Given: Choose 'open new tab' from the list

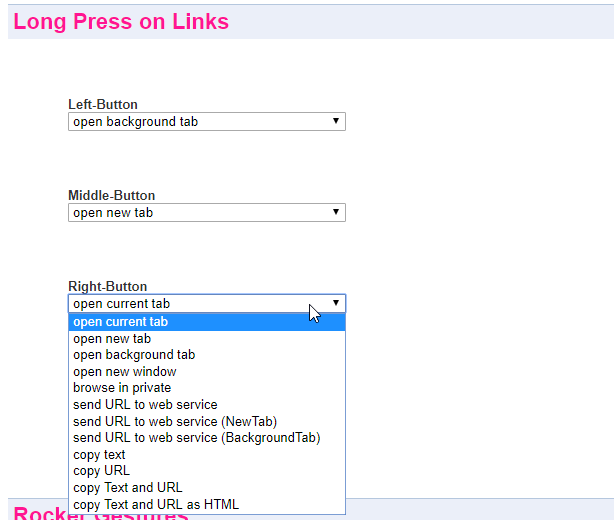Looking at the screenshot, I should [x=207, y=339].
